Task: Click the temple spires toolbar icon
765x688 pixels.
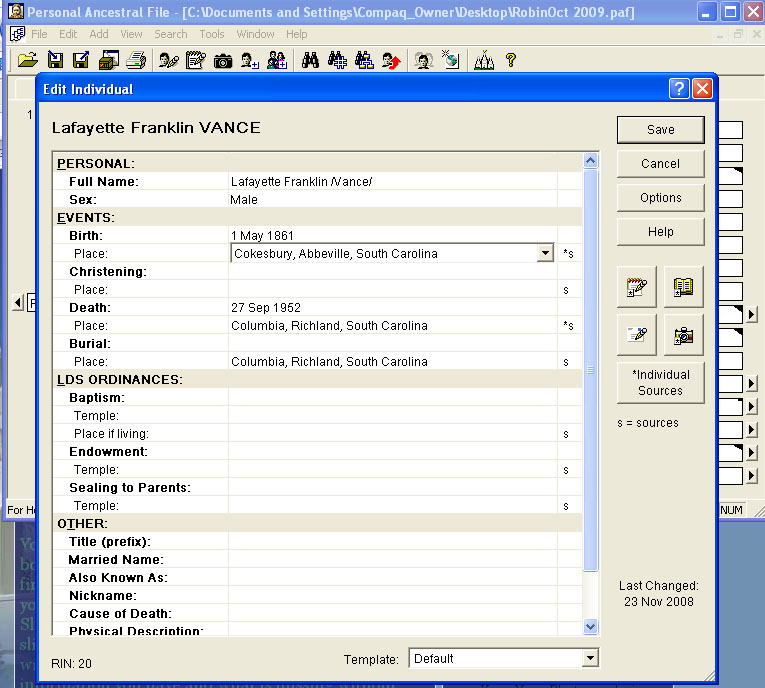Action: [x=484, y=61]
